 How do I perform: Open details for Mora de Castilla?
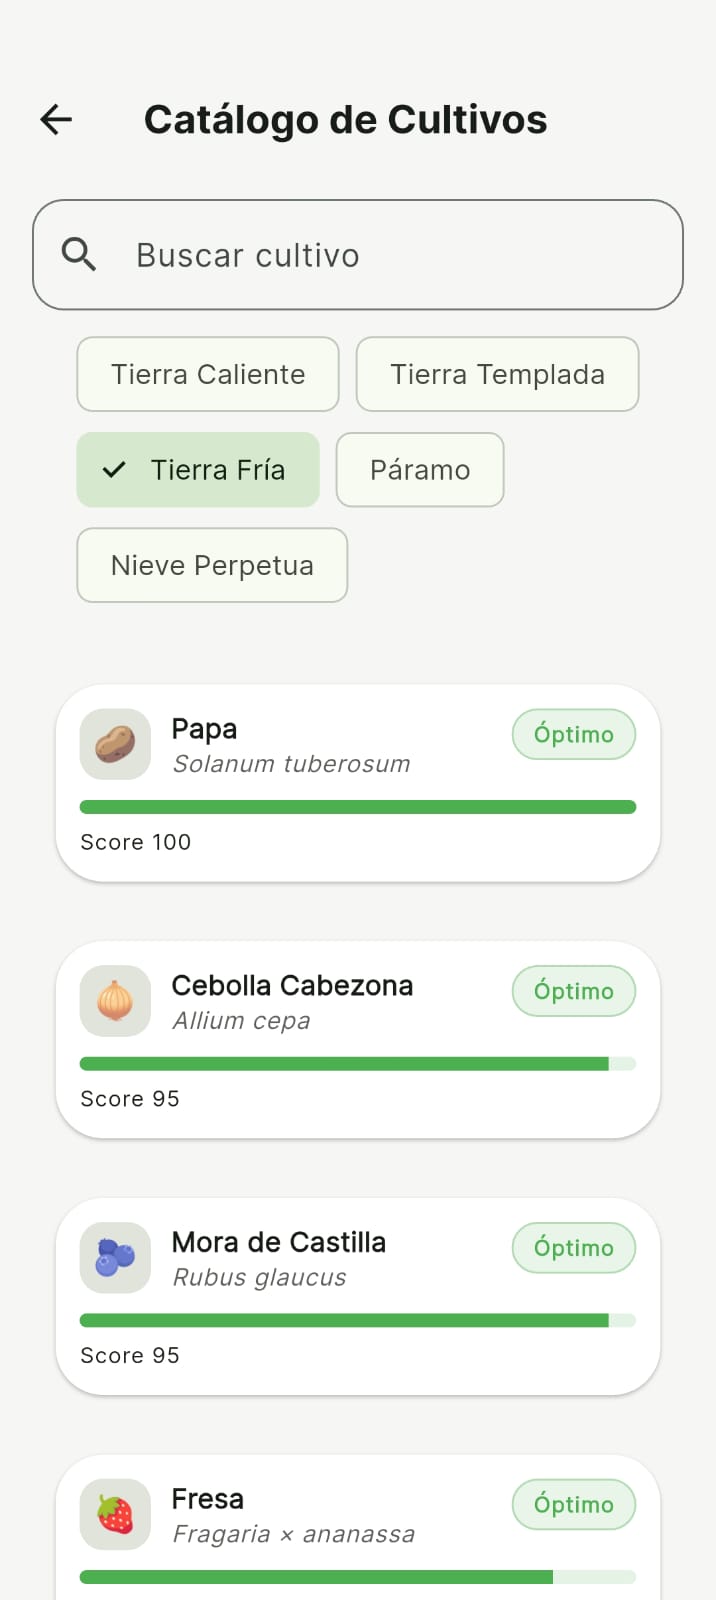click(x=358, y=1296)
